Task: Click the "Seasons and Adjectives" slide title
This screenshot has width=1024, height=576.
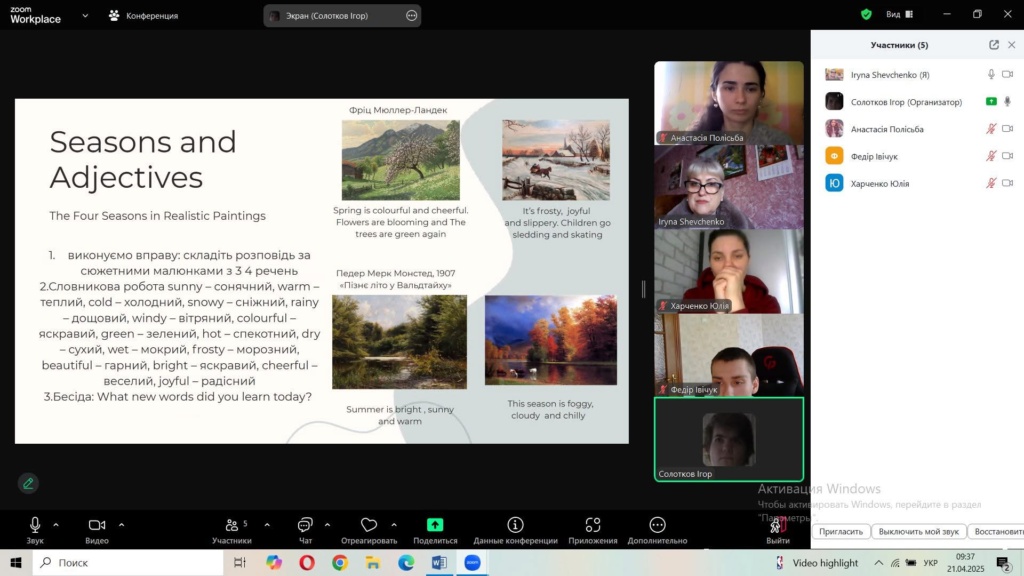Action: pyautogui.click(x=143, y=159)
